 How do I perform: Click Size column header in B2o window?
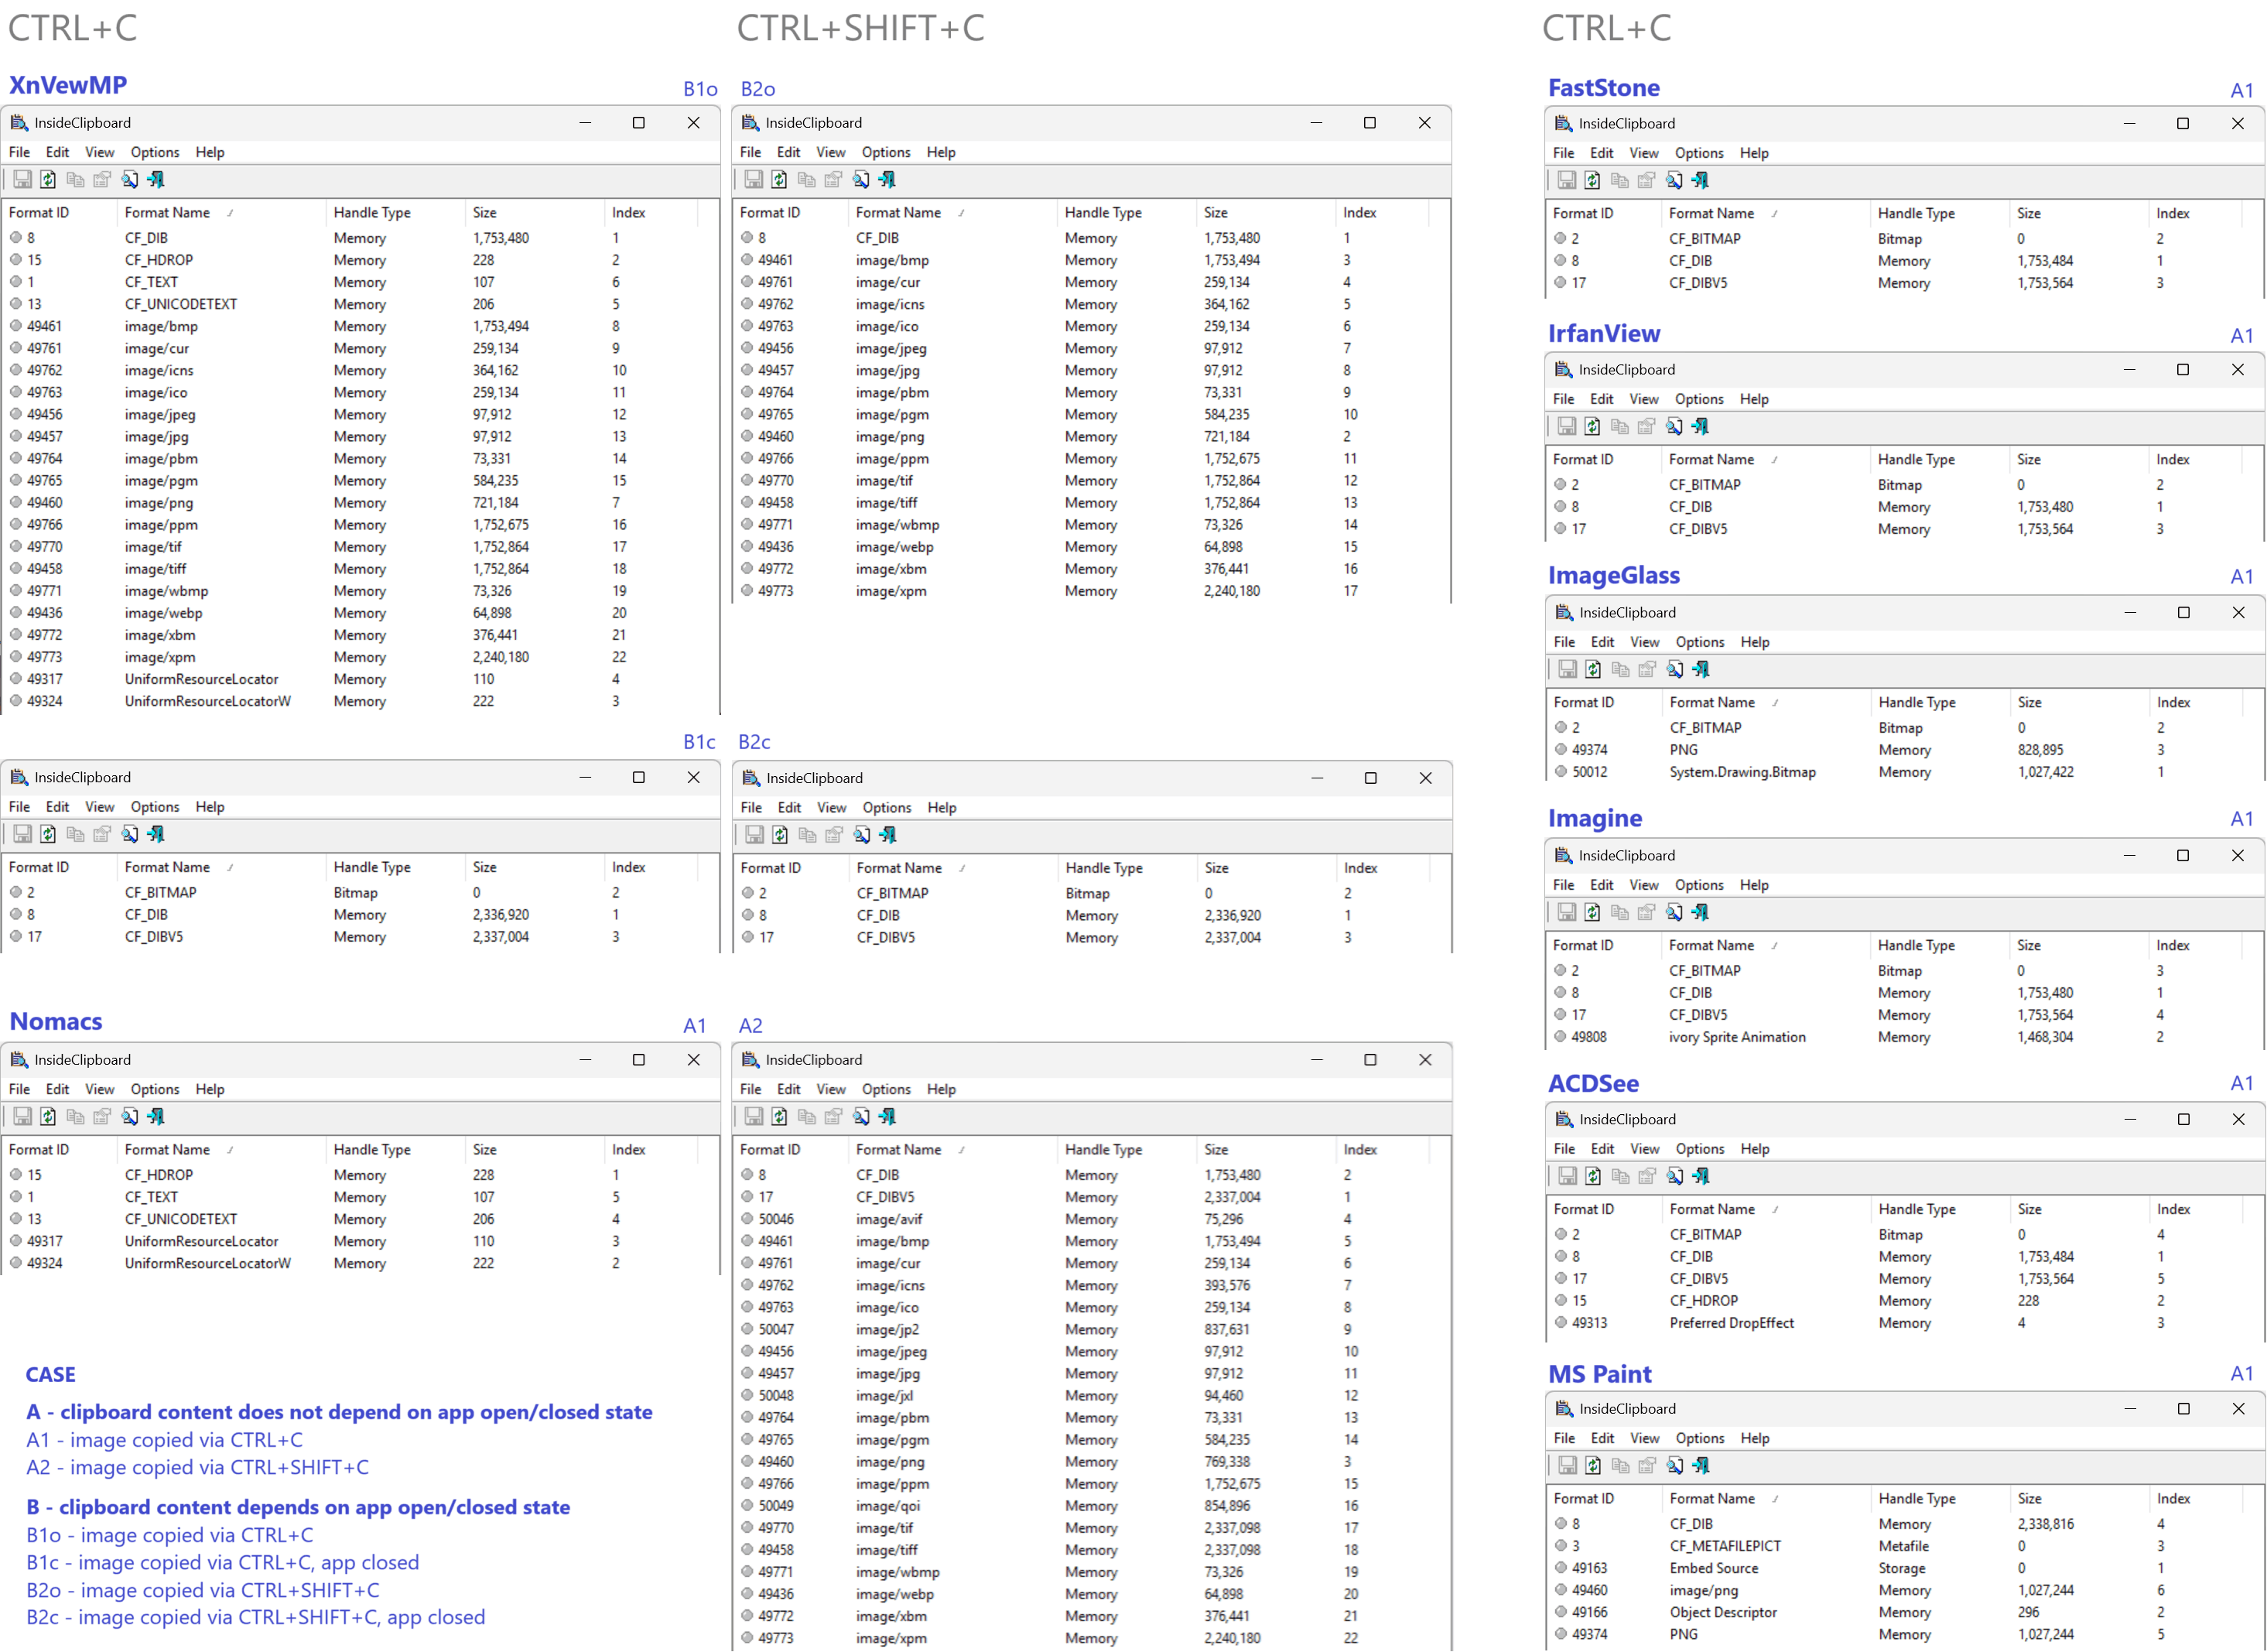point(1215,213)
